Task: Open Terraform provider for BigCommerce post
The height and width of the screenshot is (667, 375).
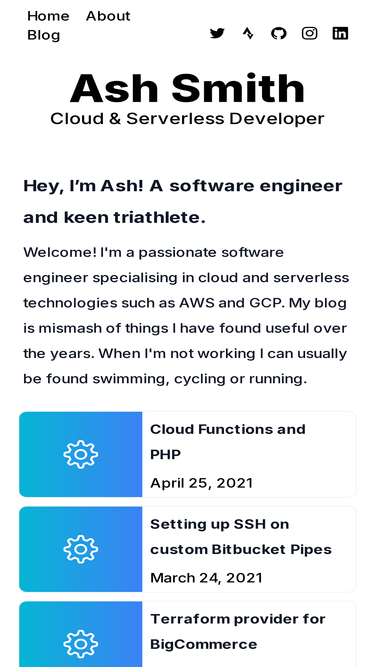Action: click(238, 631)
